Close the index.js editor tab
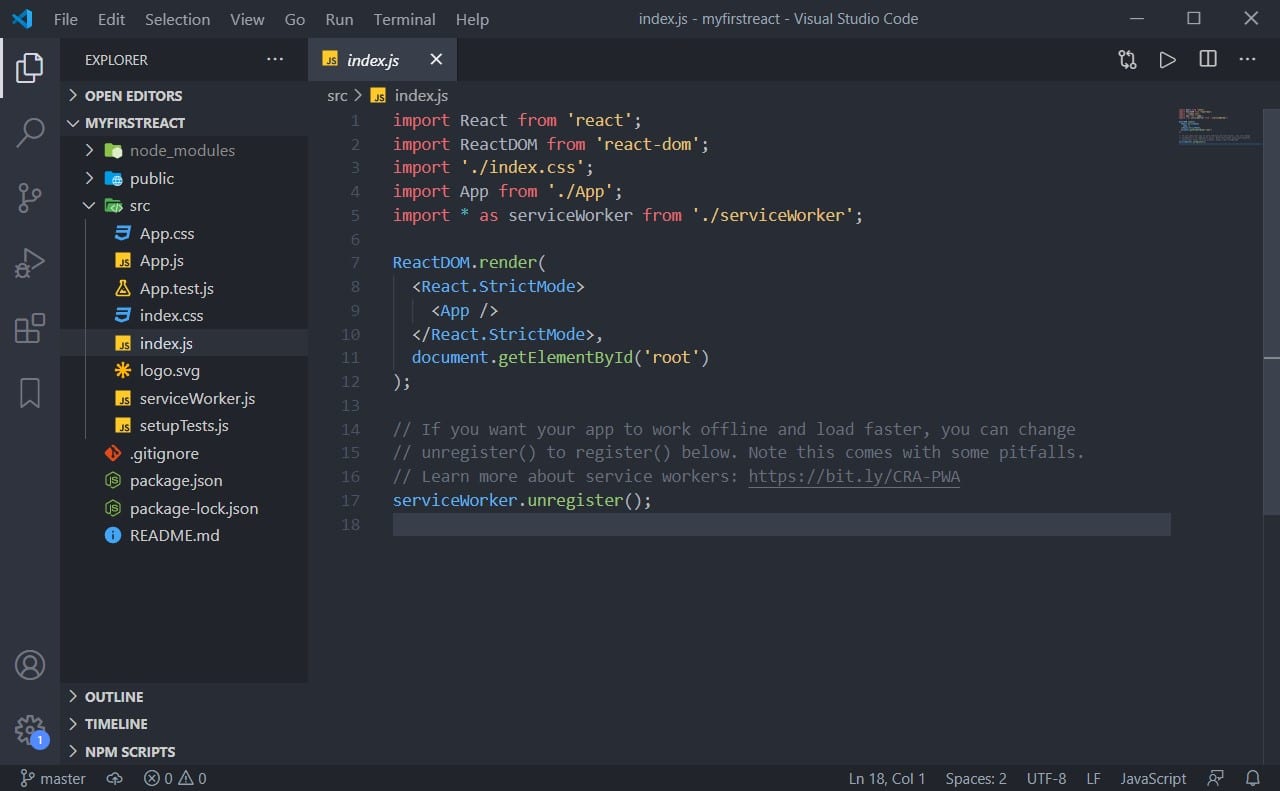The image size is (1280, 791). tap(436, 60)
